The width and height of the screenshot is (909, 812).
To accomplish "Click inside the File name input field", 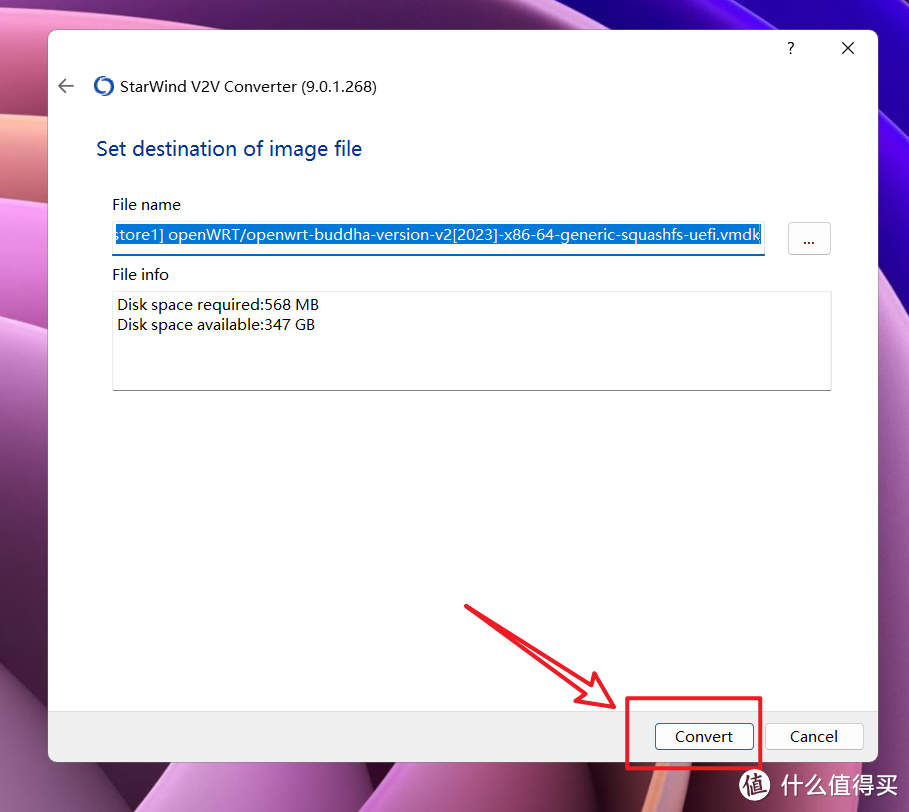I will coord(438,237).
